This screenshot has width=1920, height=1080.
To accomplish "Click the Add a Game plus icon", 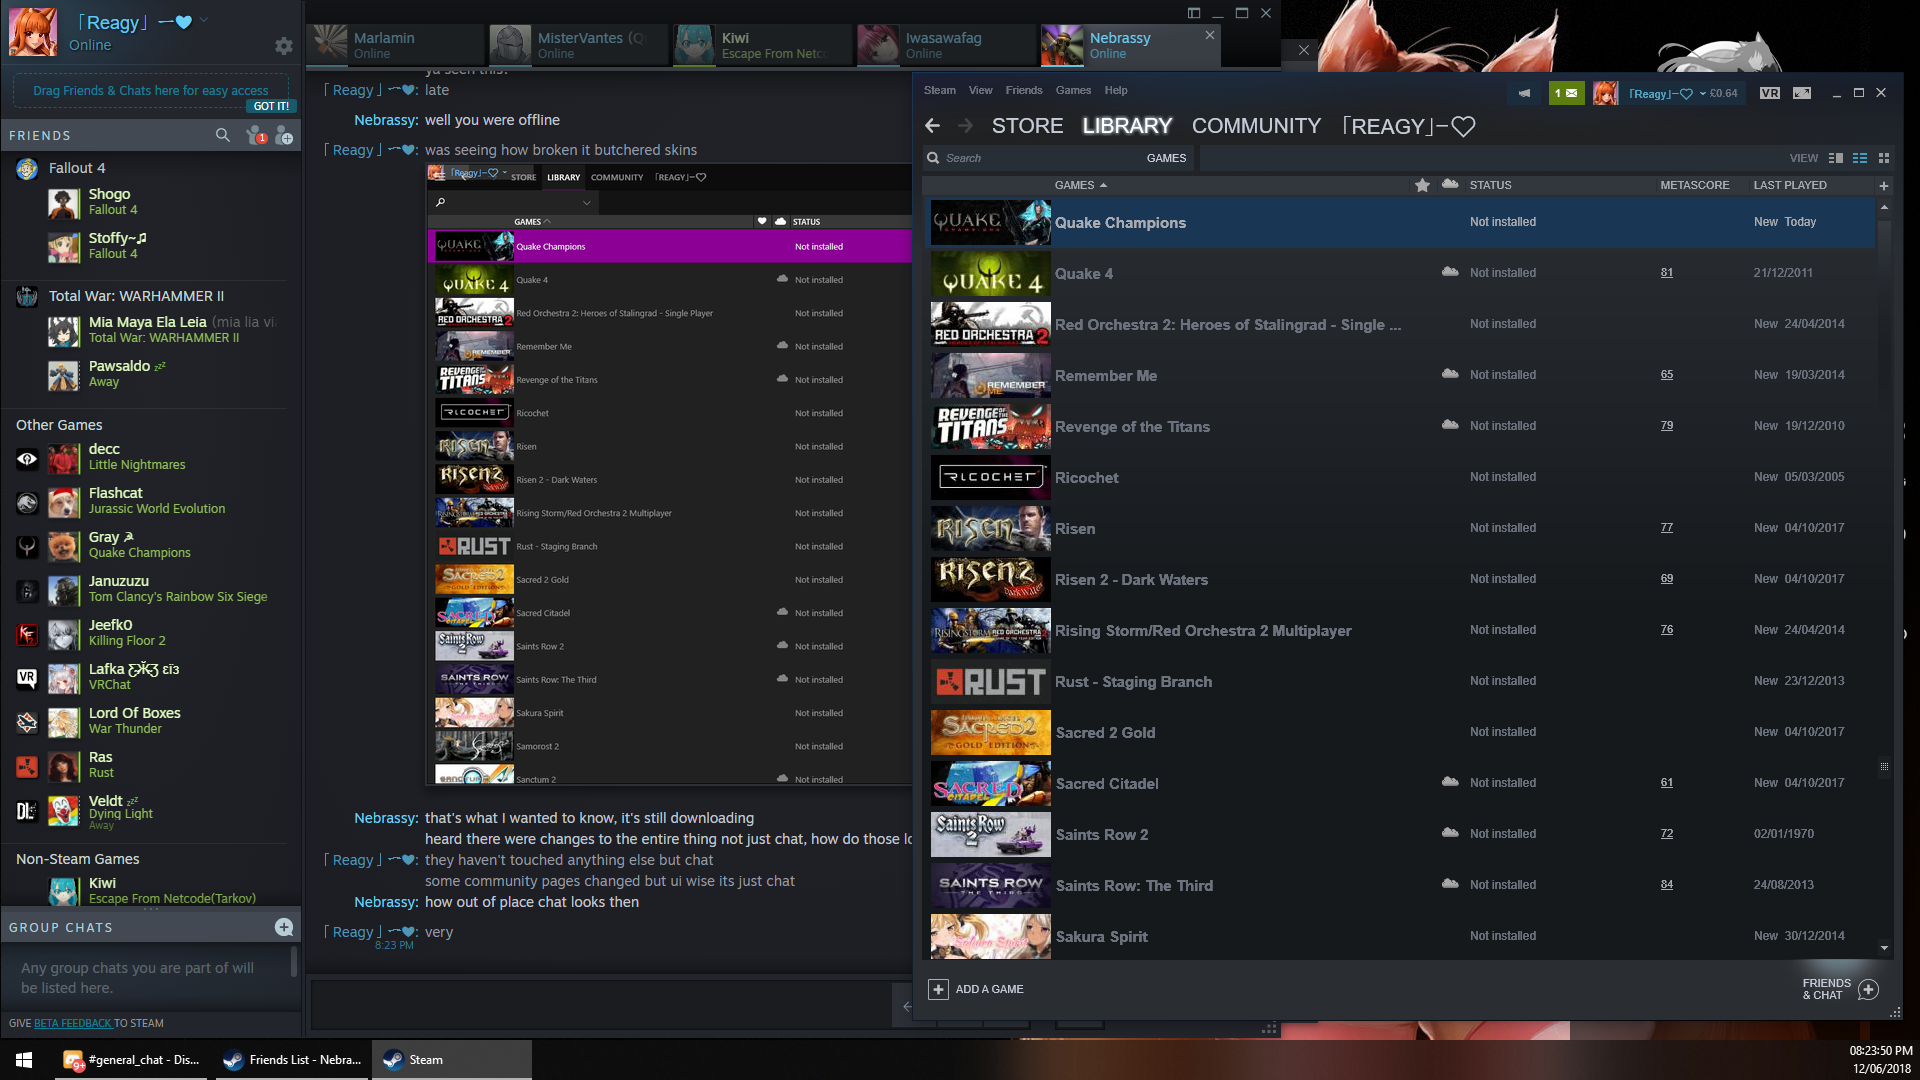I will click(938, 989).
